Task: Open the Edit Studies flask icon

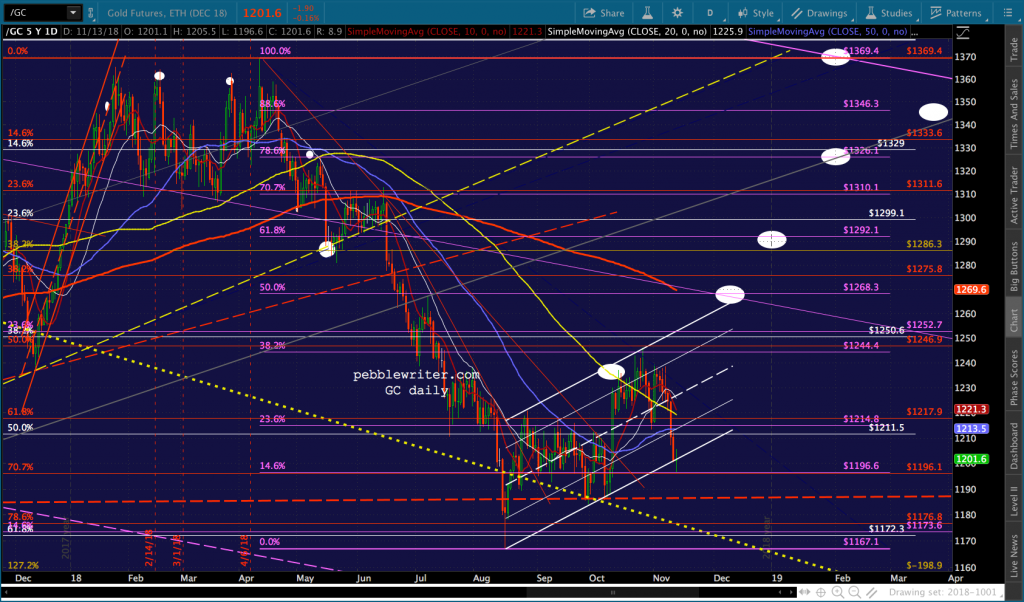Action: (x=647, y=12)
